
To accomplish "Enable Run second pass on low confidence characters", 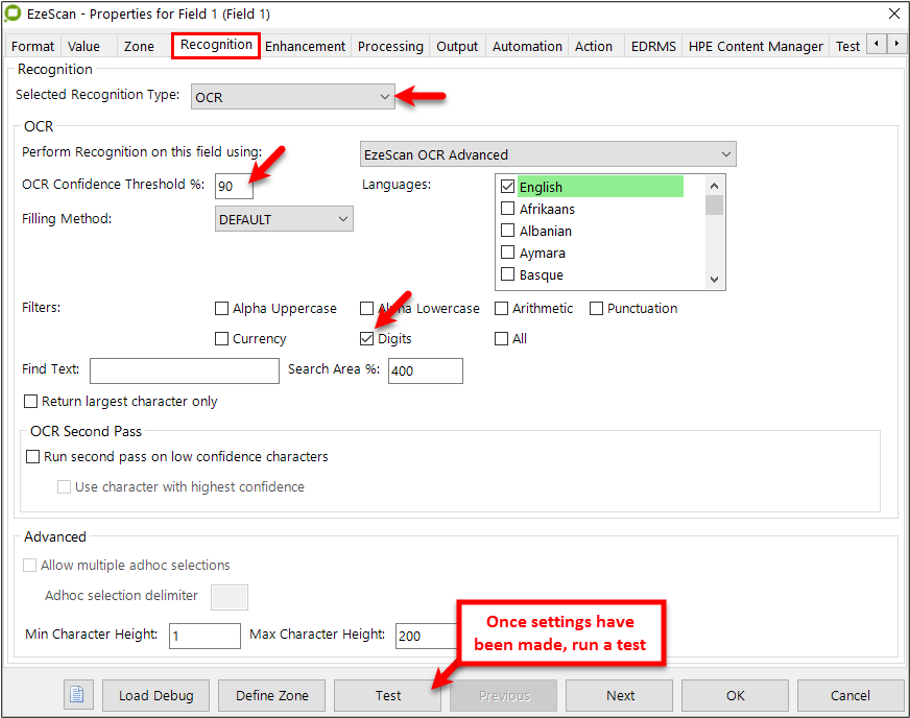I will [32, 457].
